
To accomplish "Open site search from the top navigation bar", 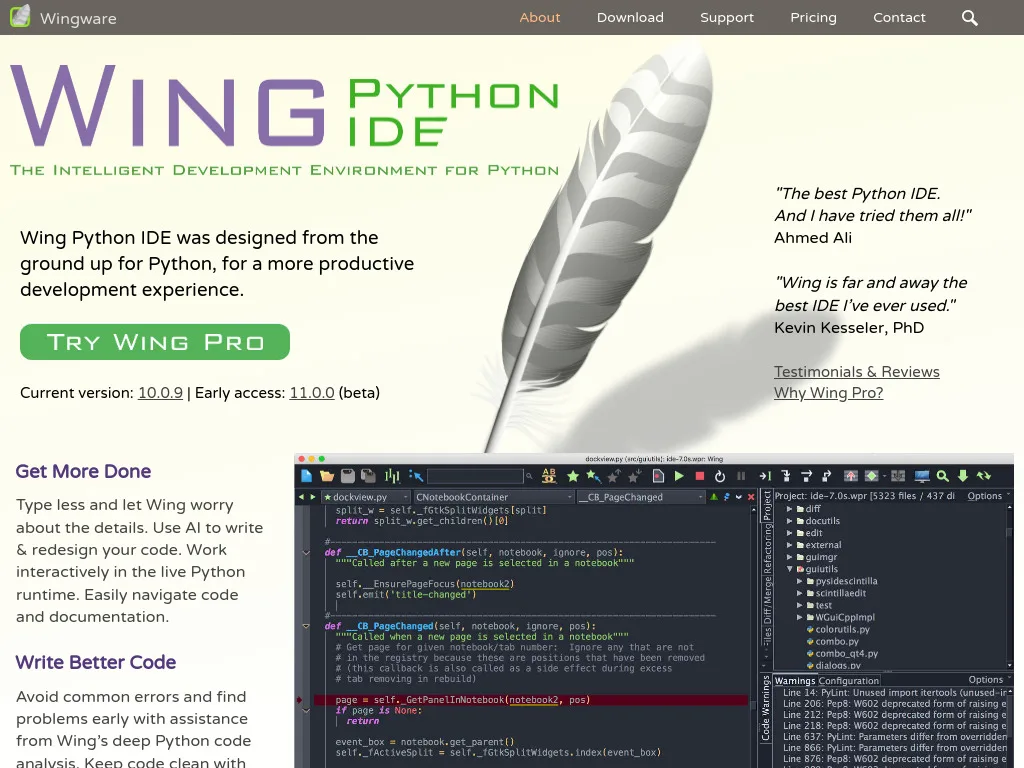I will pos(968,17).
